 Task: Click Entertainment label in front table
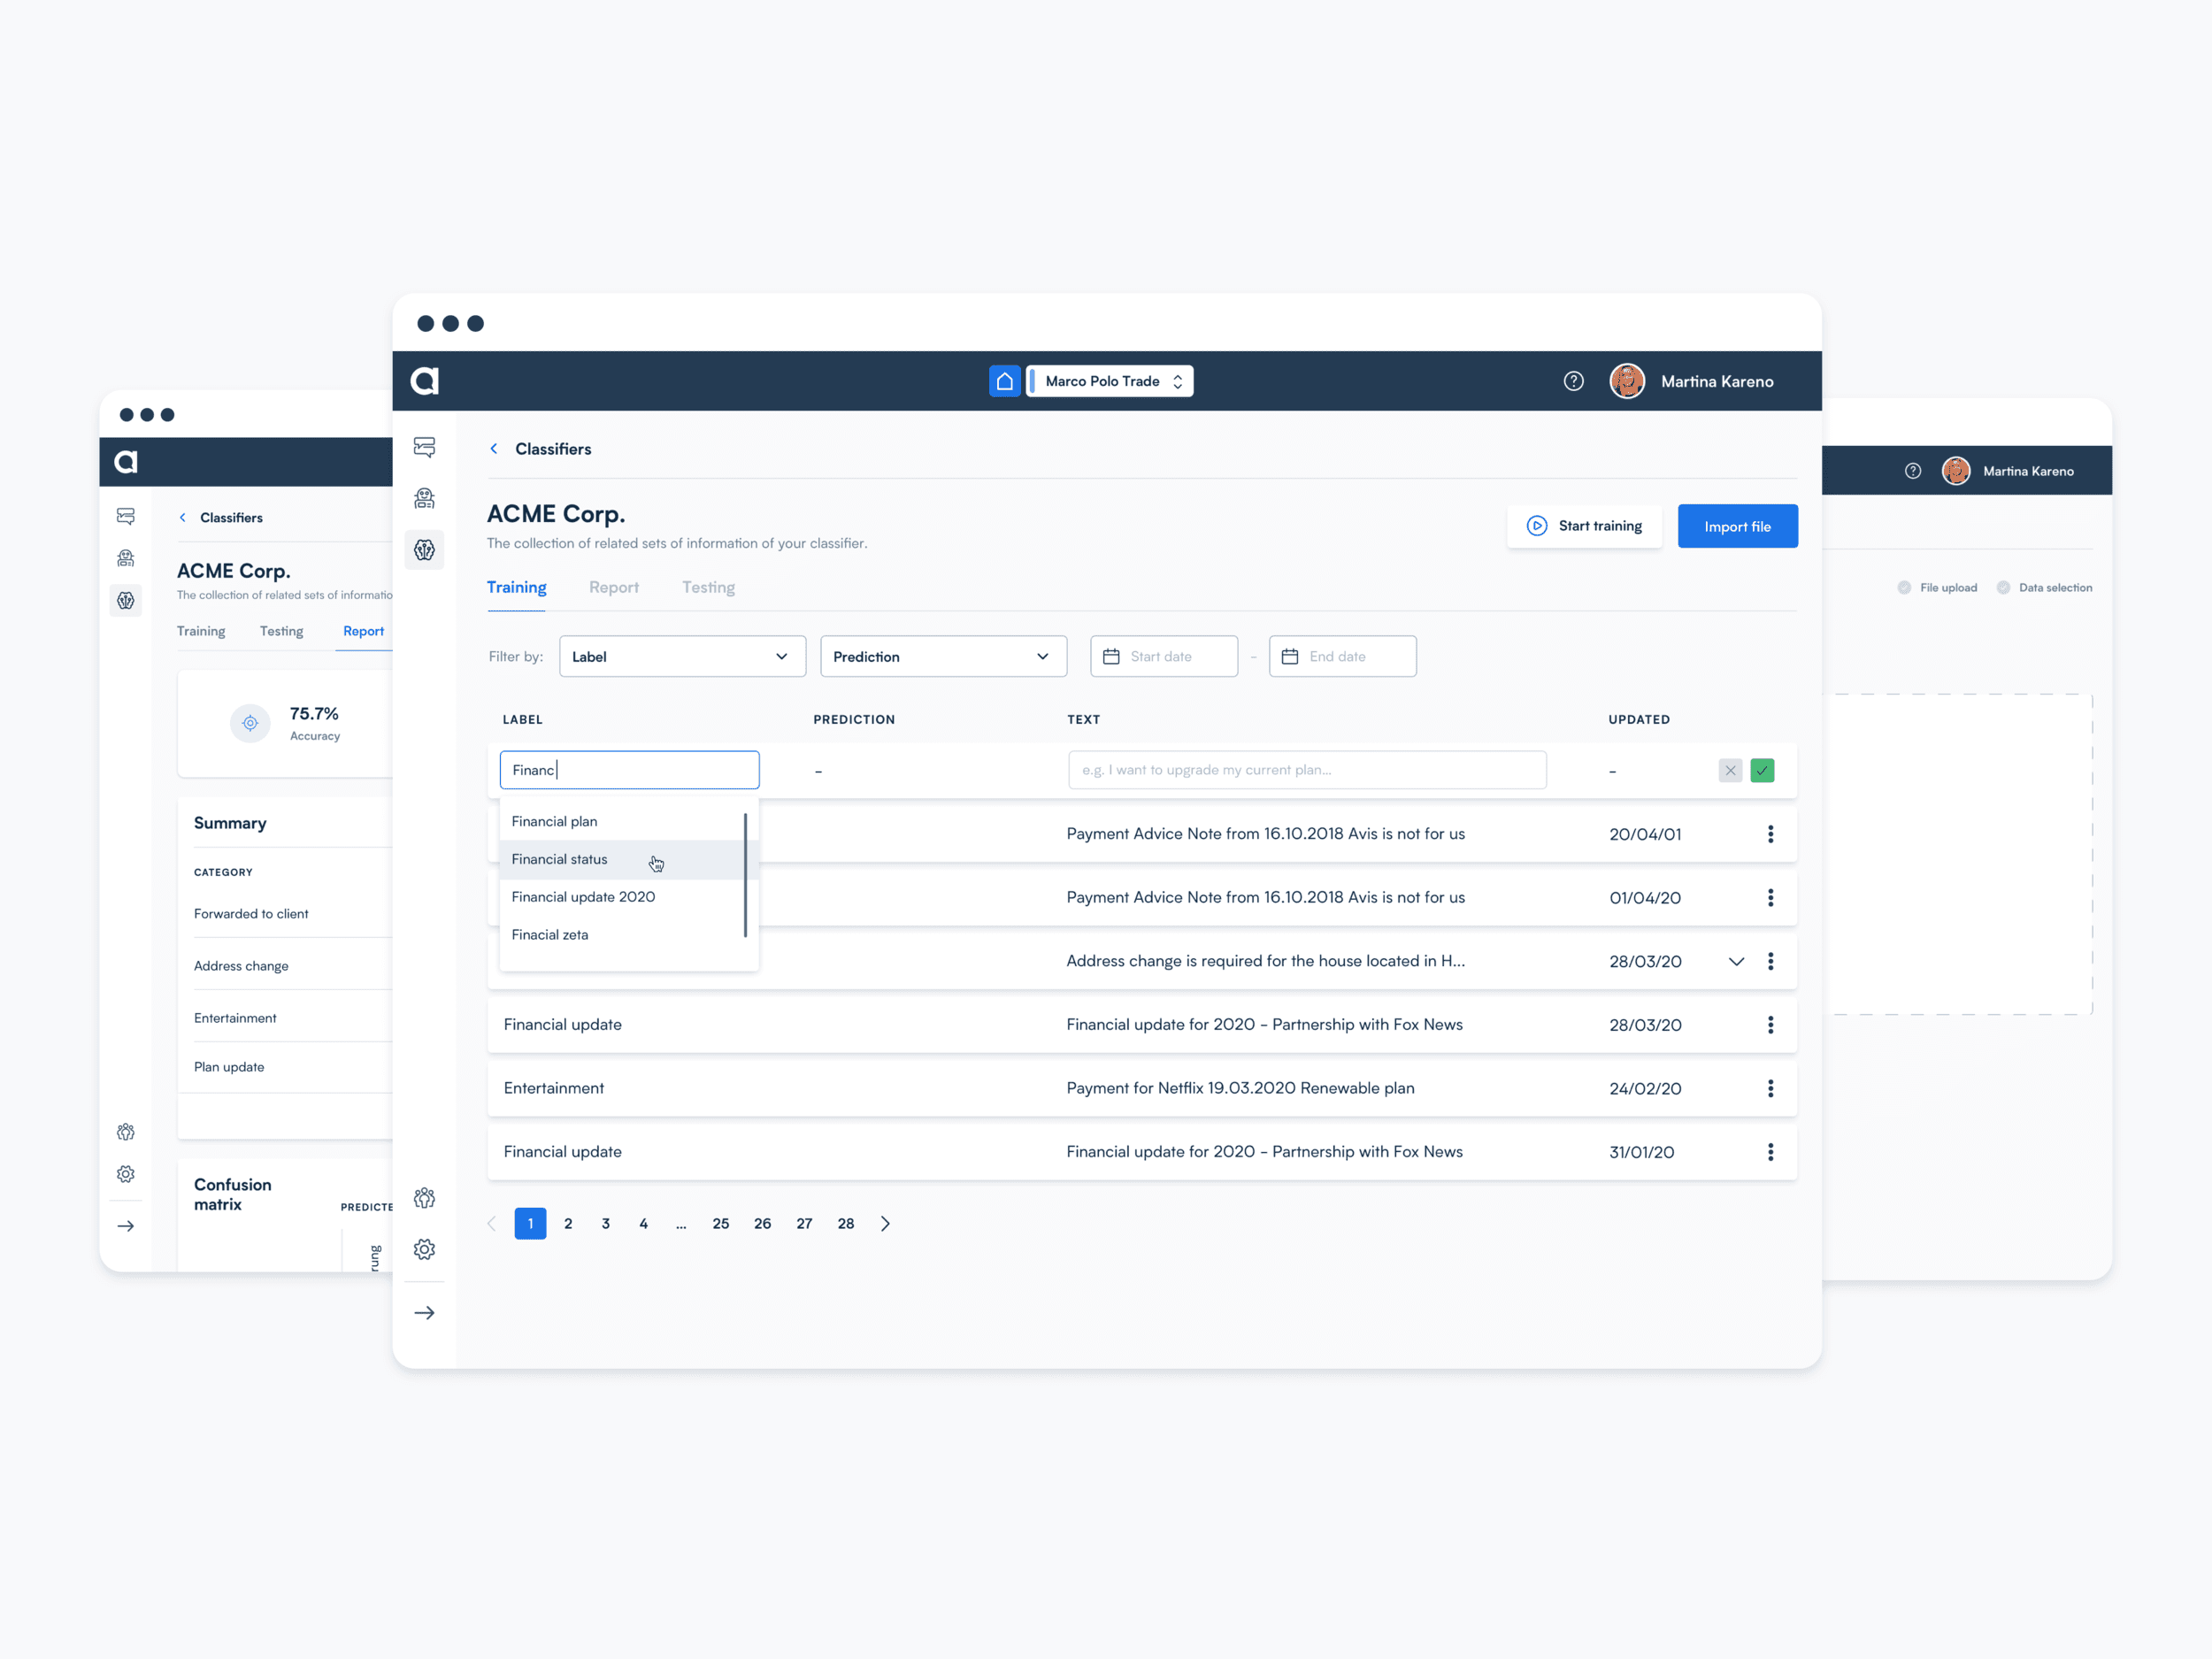click(x=554, y=1088)
